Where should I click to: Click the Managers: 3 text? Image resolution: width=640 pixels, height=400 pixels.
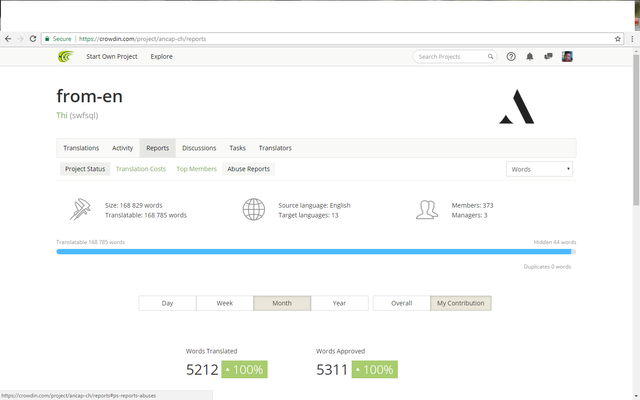click(469, 215)
